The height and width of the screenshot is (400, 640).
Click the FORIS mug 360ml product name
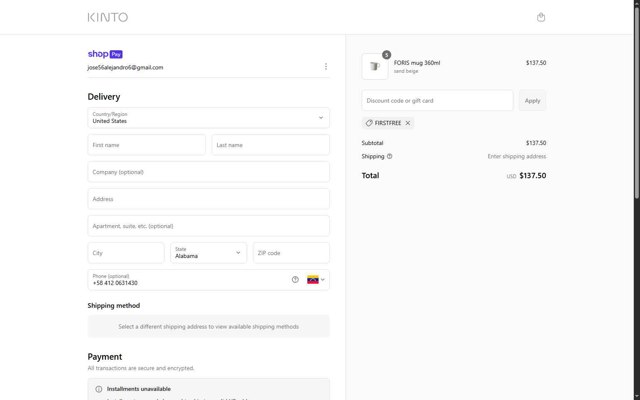click(x=417, y=63)
